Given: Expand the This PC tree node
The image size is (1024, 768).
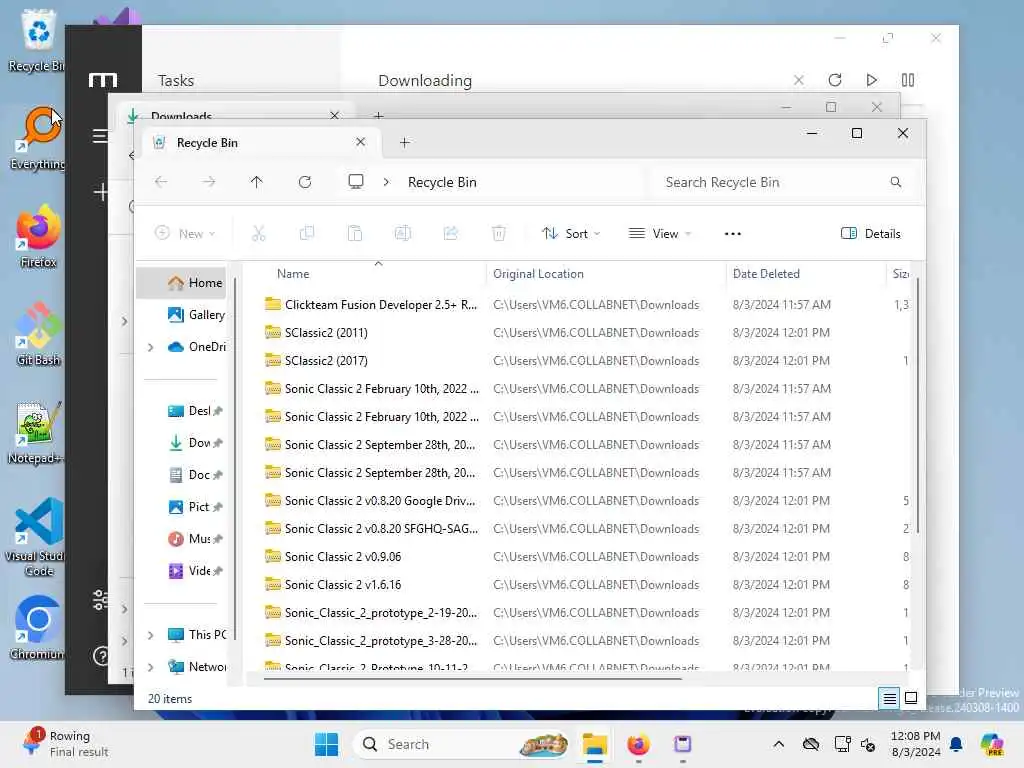Looking at the screenshot, I should point(151,635).
